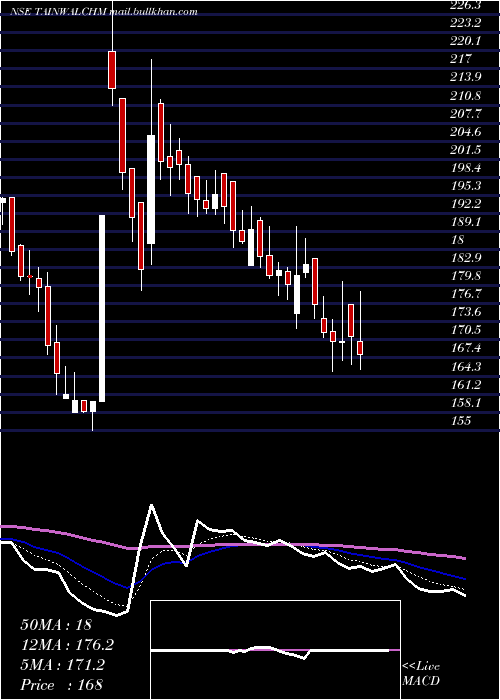The height and width of the screenshot is (700, 500).
Task: Click the 226.3 price axis label
Action: [x=465, y=5]
